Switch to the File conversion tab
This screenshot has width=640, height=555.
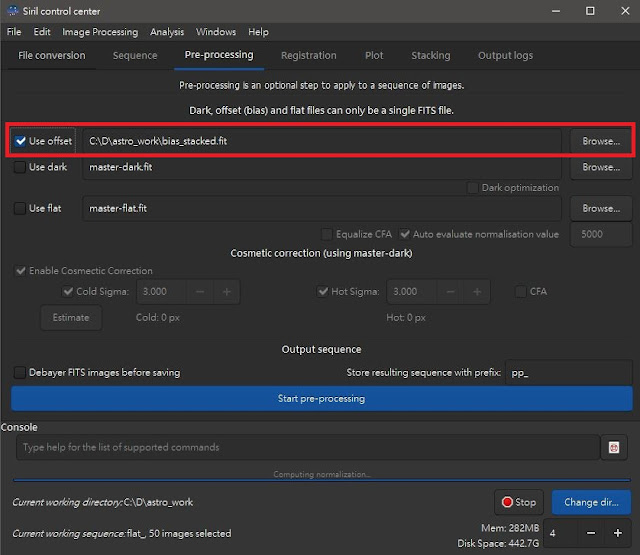[52, 56]
